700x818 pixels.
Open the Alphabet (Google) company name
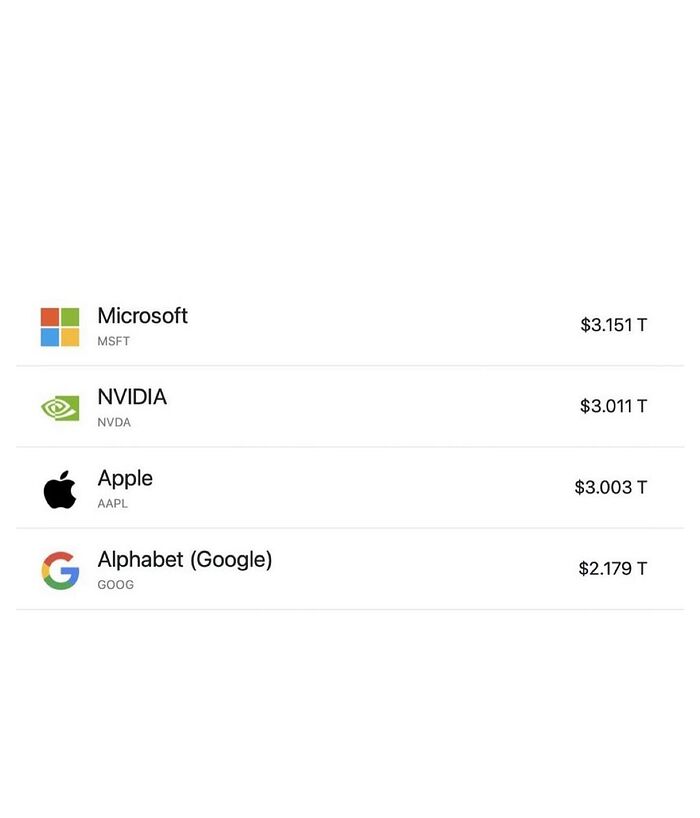(x=184, y=559)
